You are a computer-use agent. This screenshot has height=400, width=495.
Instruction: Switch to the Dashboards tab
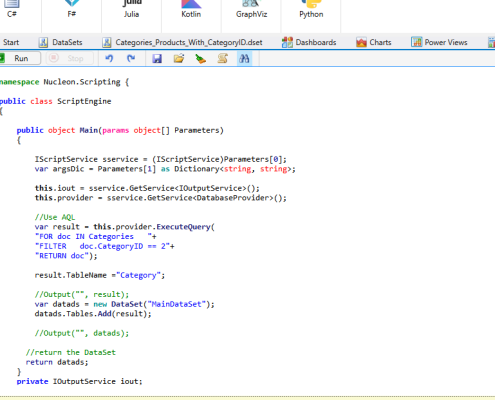pyautogui.click(x=309, y=42)
